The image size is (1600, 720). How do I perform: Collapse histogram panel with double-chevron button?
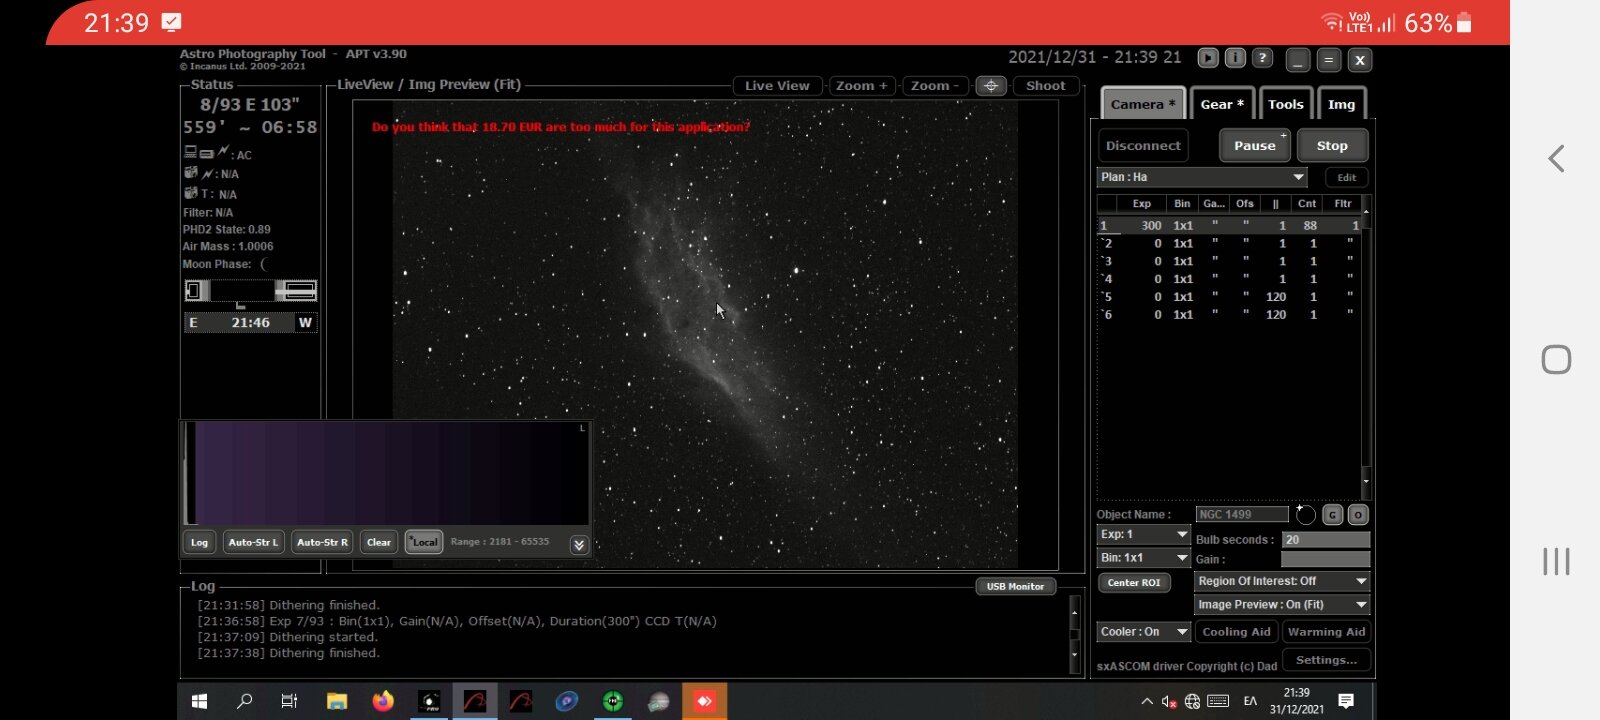coord(578,544)
